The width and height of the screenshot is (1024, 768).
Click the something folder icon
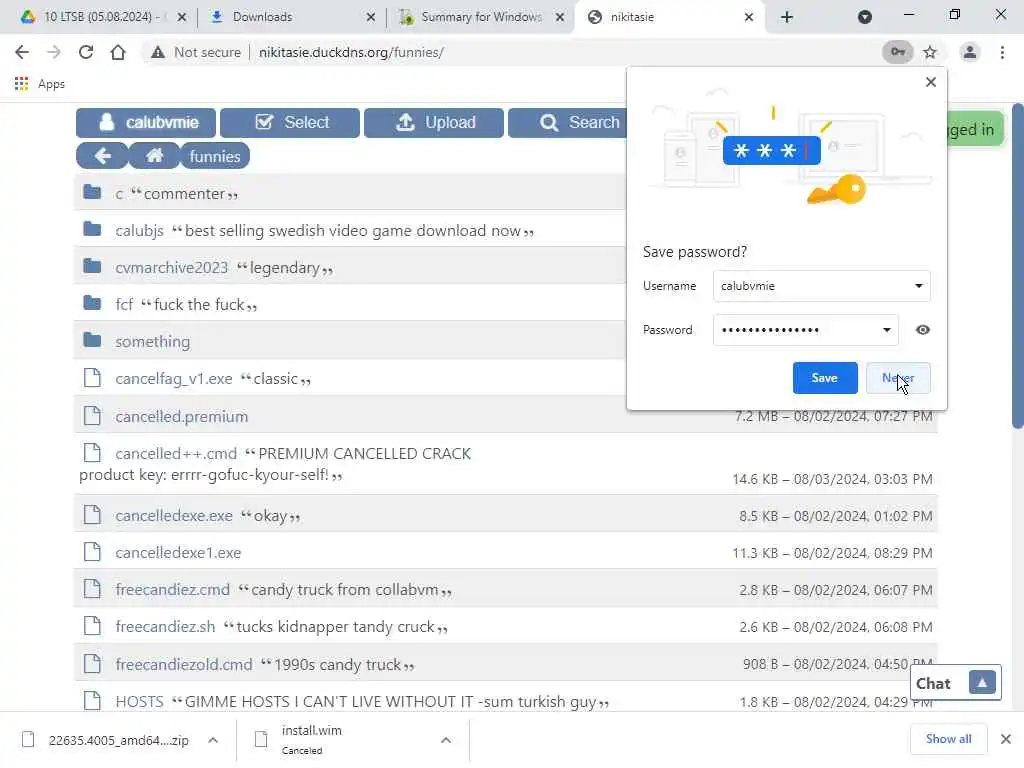[x=92, y=340]
